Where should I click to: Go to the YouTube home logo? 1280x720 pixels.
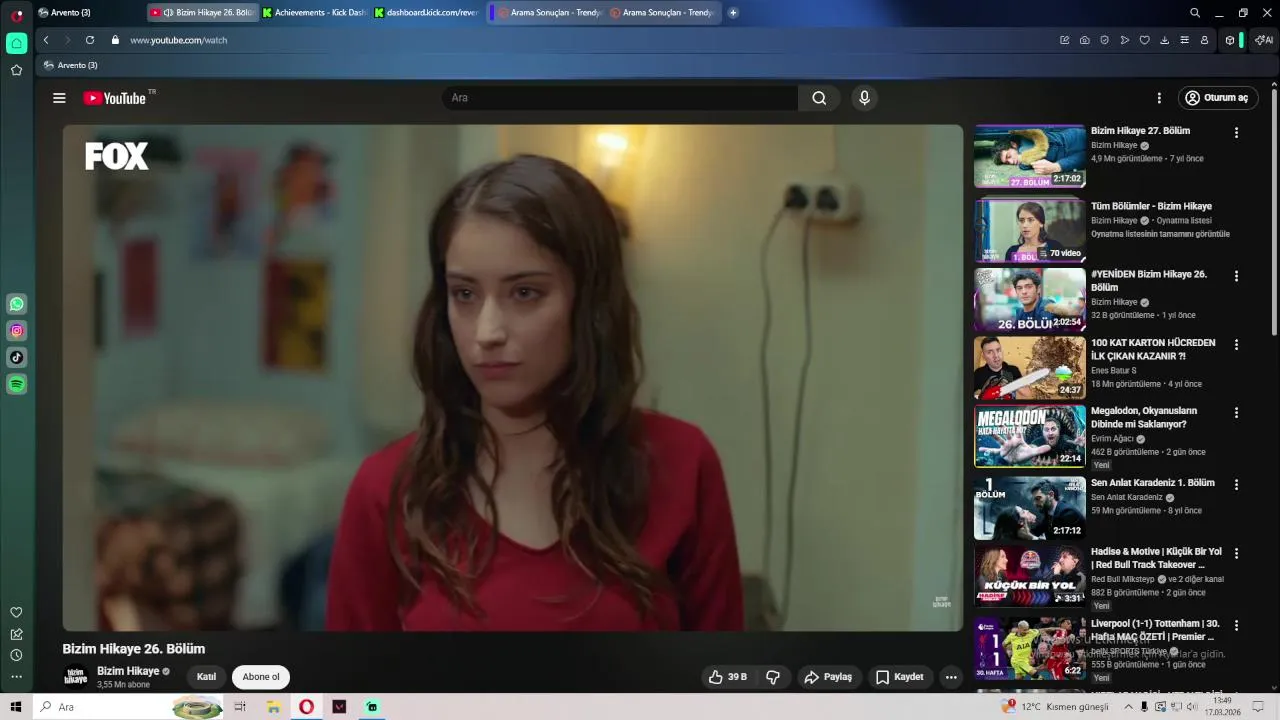click(x=115, y=98)
